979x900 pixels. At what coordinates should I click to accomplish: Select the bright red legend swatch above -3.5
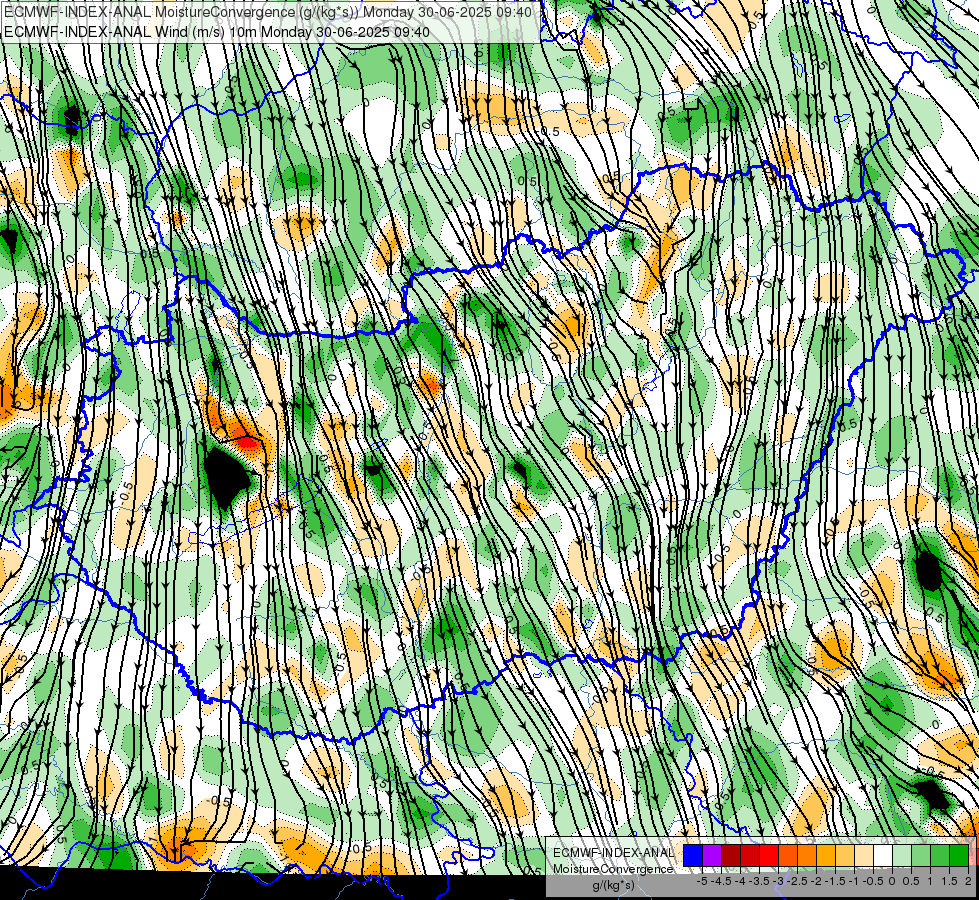769,855
